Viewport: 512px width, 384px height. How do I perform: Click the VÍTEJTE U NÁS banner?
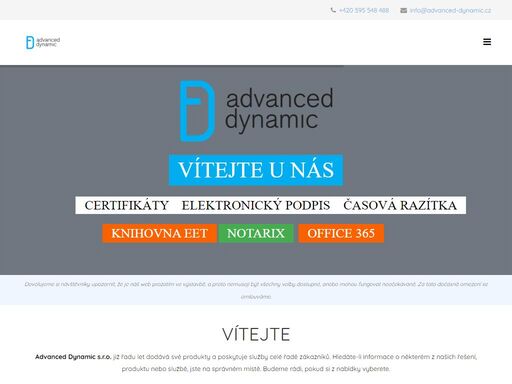point(256,170)
